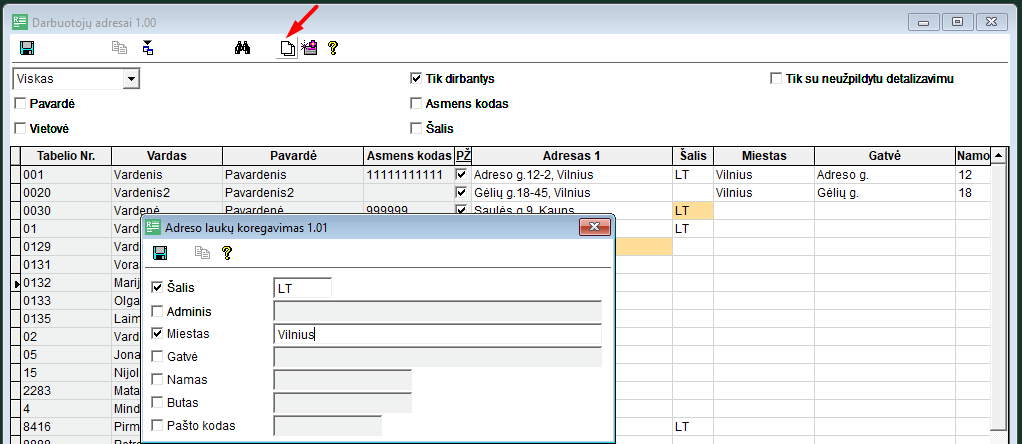Toggle the Tik dirbantys checkbox
This screenshot has width=1022, height=444.
(x=416, y=79)
